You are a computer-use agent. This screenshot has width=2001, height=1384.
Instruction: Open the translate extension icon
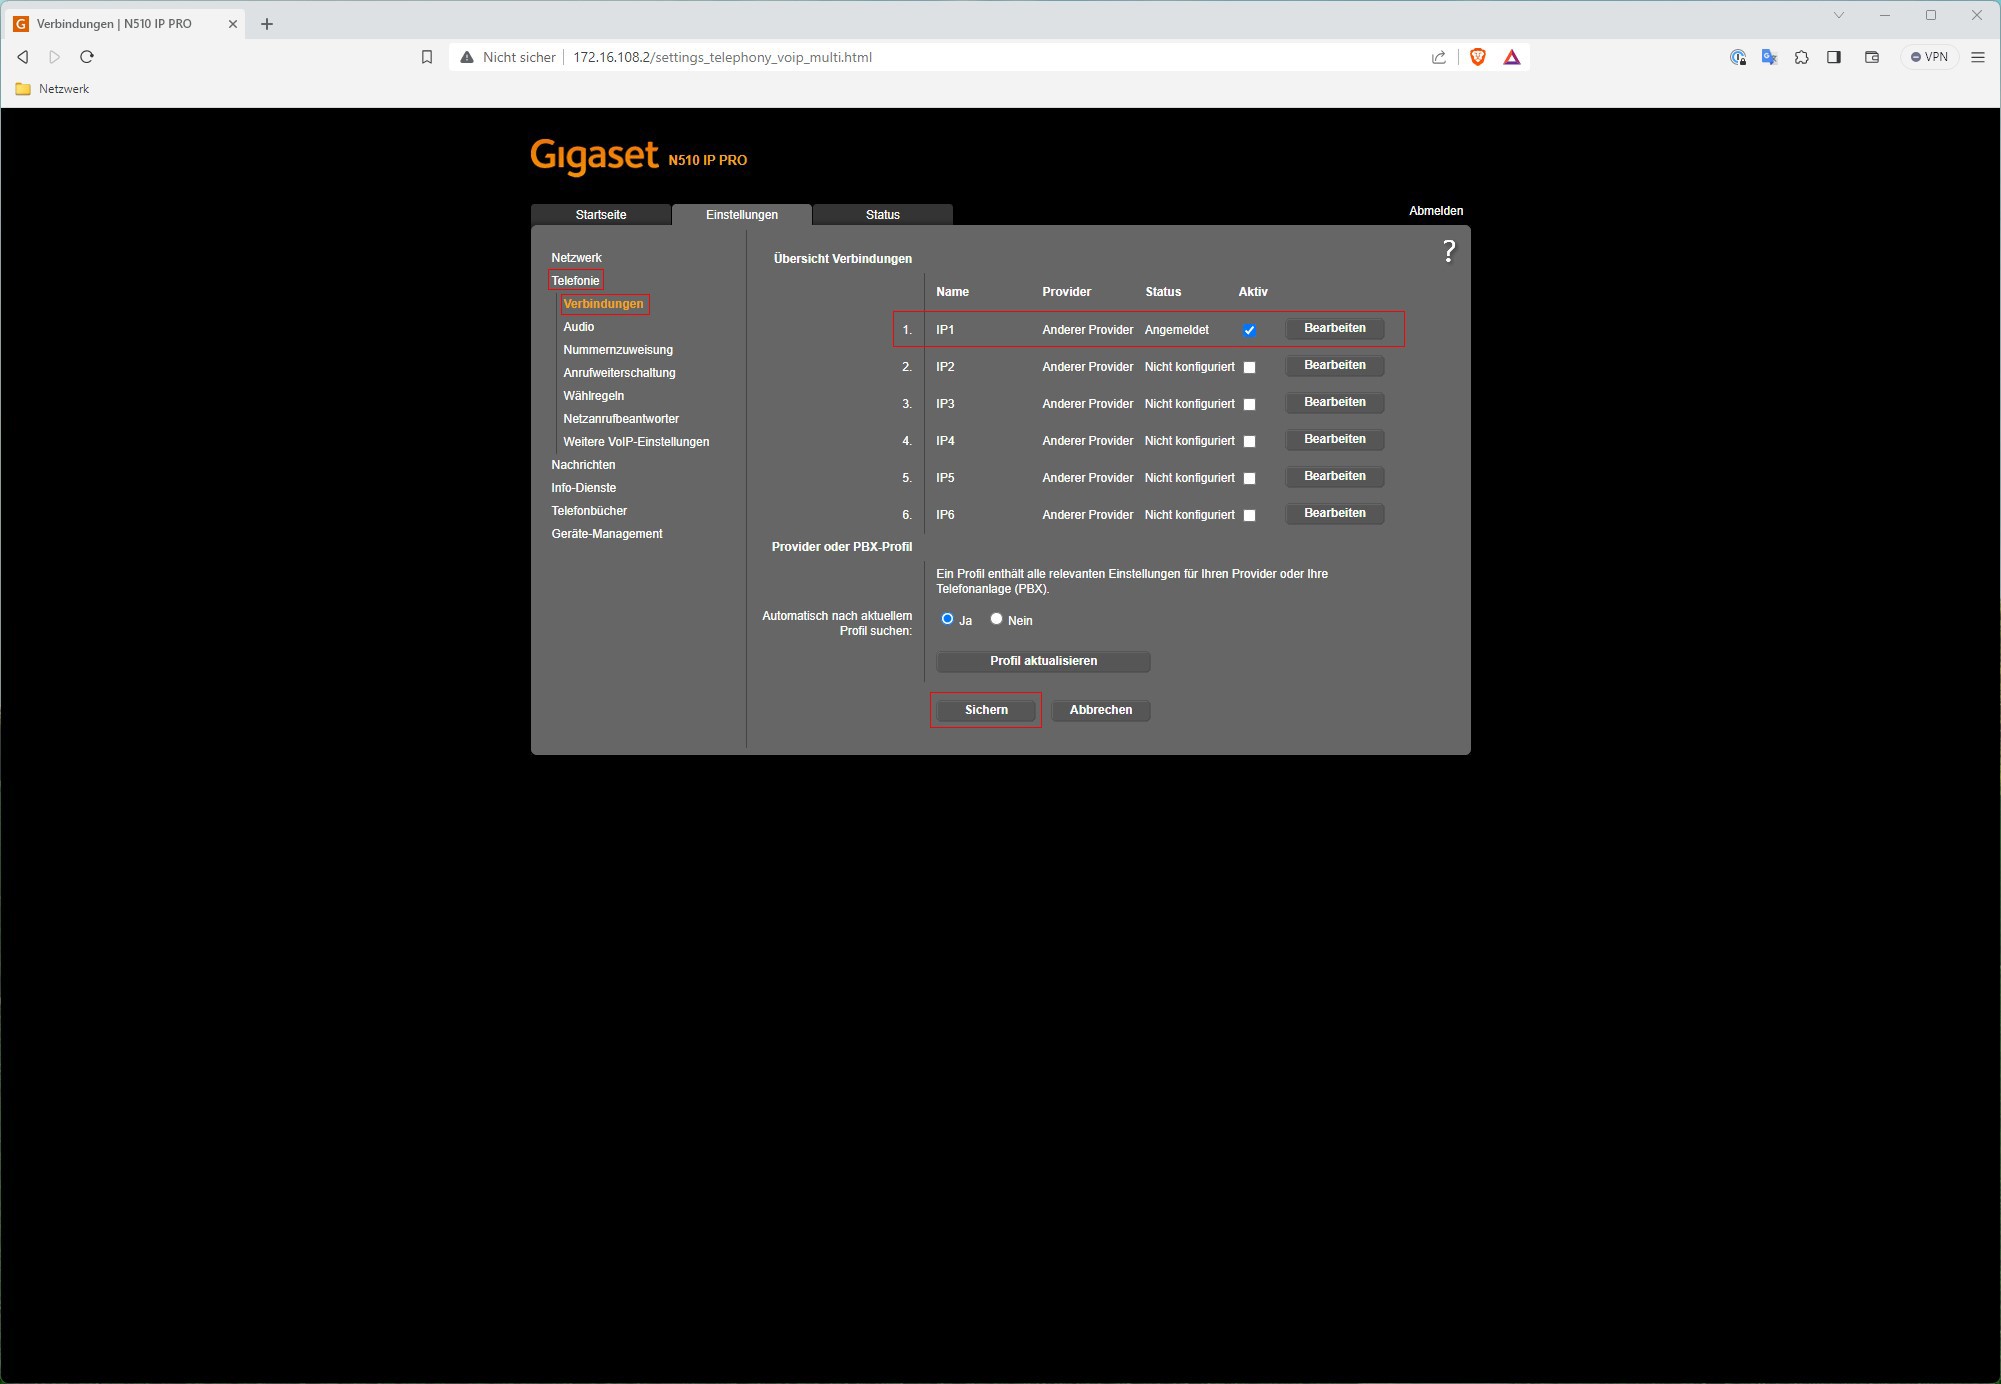pyautogui.click(x=1770, y=57)
